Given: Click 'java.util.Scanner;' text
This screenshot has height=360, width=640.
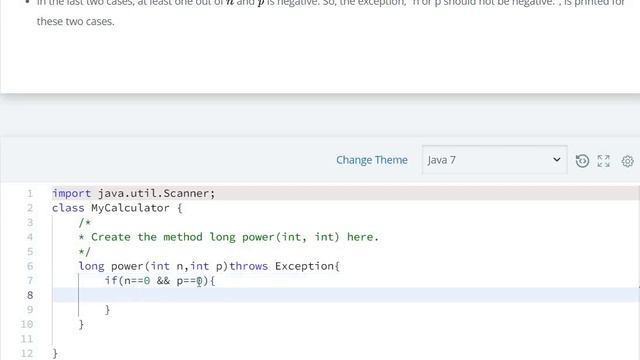Looking at the screenshot, I should [x=156, y=193].
